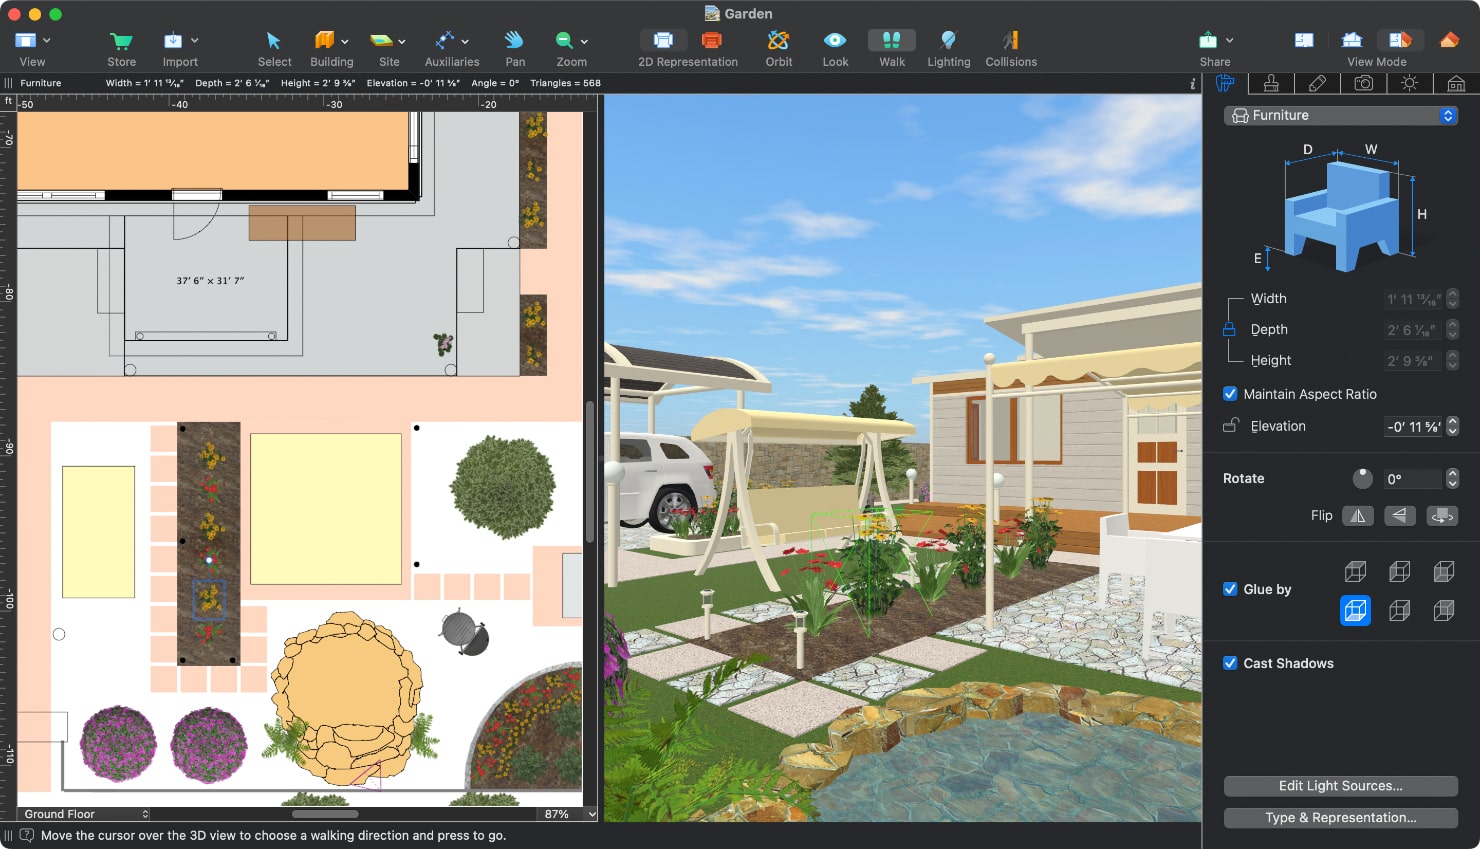Viewport: 1480px width, 850px height.
Task: Click the Elevation value field
Action: click(x=1413, y=426)
